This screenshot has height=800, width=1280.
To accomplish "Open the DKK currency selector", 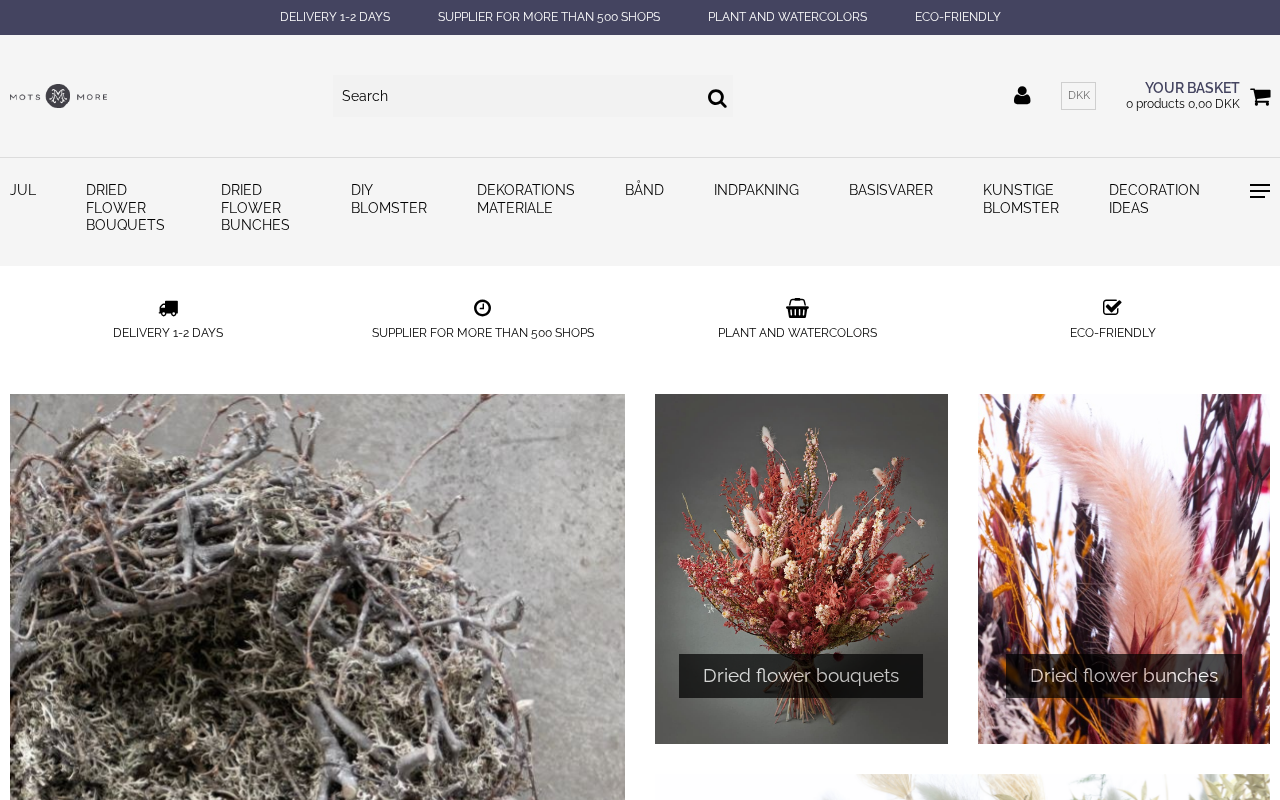I will (x=1078, y=96).
